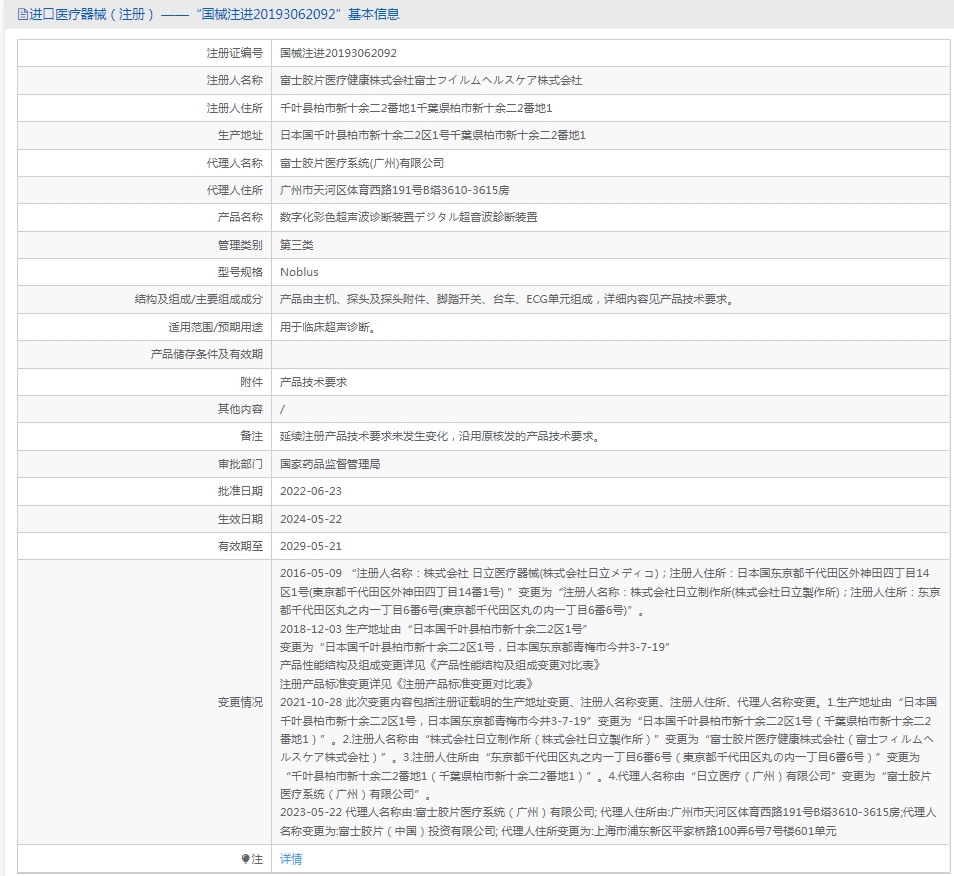Click the 适用范围 value 用于临床超声诊断
This screenshot has height=876, width=954.
pyautogui.click(x=329, y=327)
